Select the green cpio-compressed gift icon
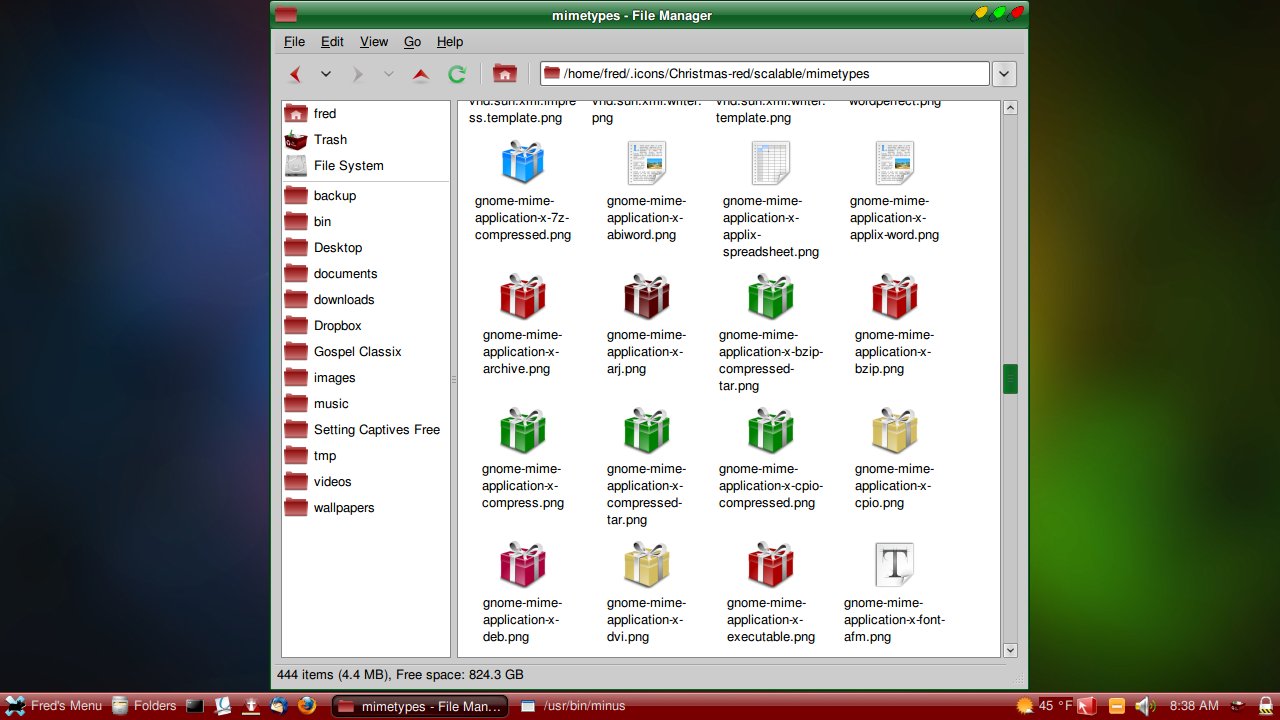Viewport: 1280px width, 720px height. pyautogui.click(x=770, y=430)
